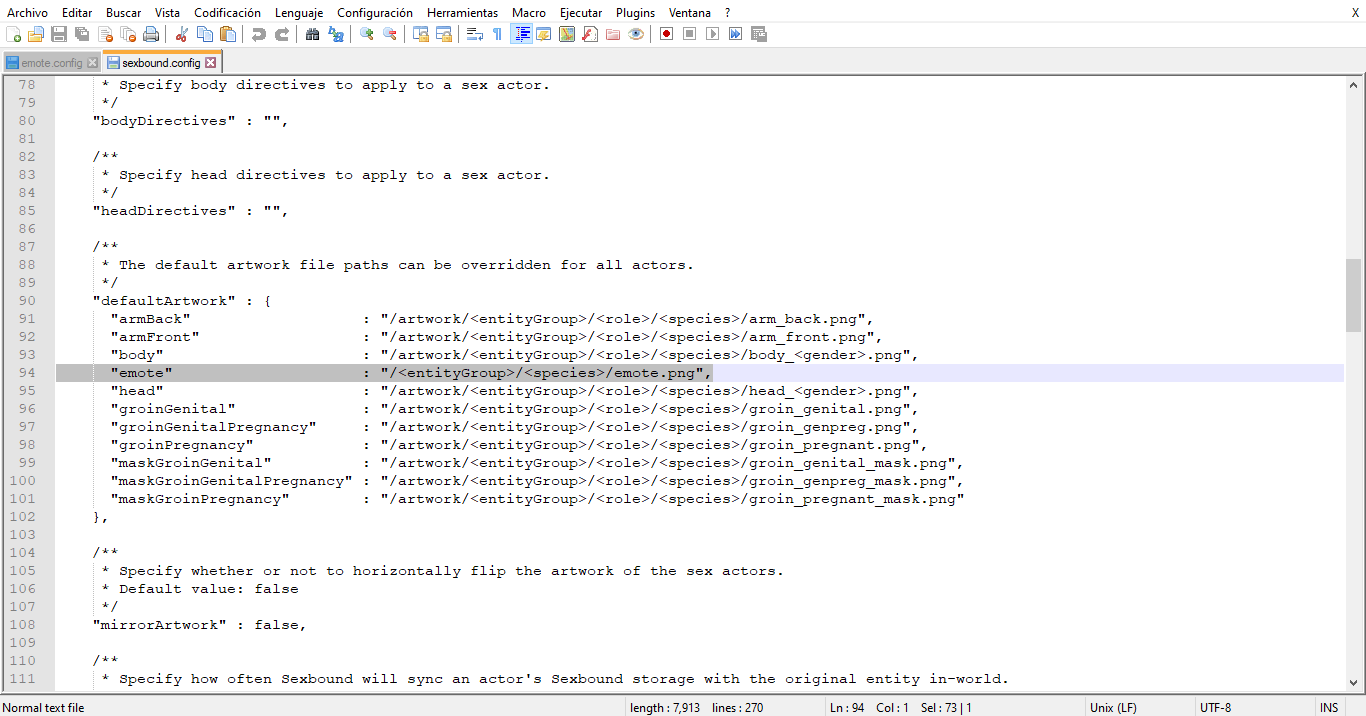
Task: Toggle synchronized vertical scrolling
Action: pos(421,34)
